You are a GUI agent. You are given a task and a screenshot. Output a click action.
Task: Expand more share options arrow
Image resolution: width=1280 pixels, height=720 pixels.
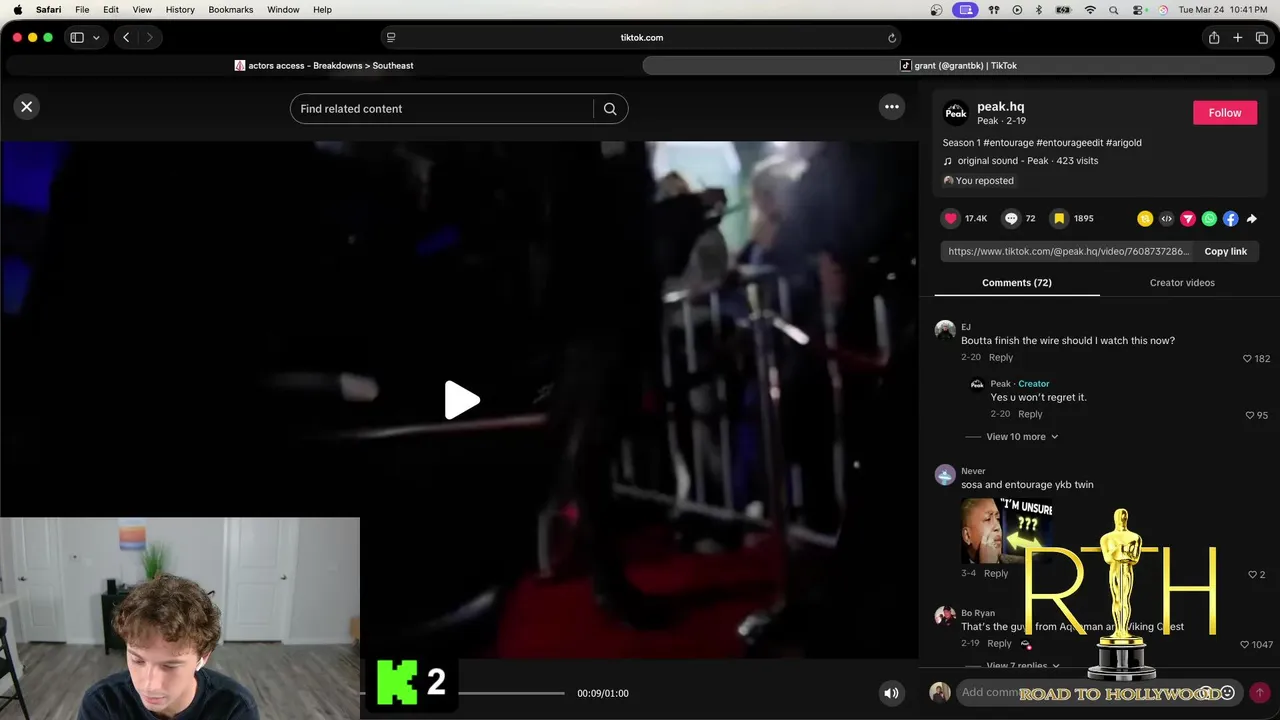1252,219
